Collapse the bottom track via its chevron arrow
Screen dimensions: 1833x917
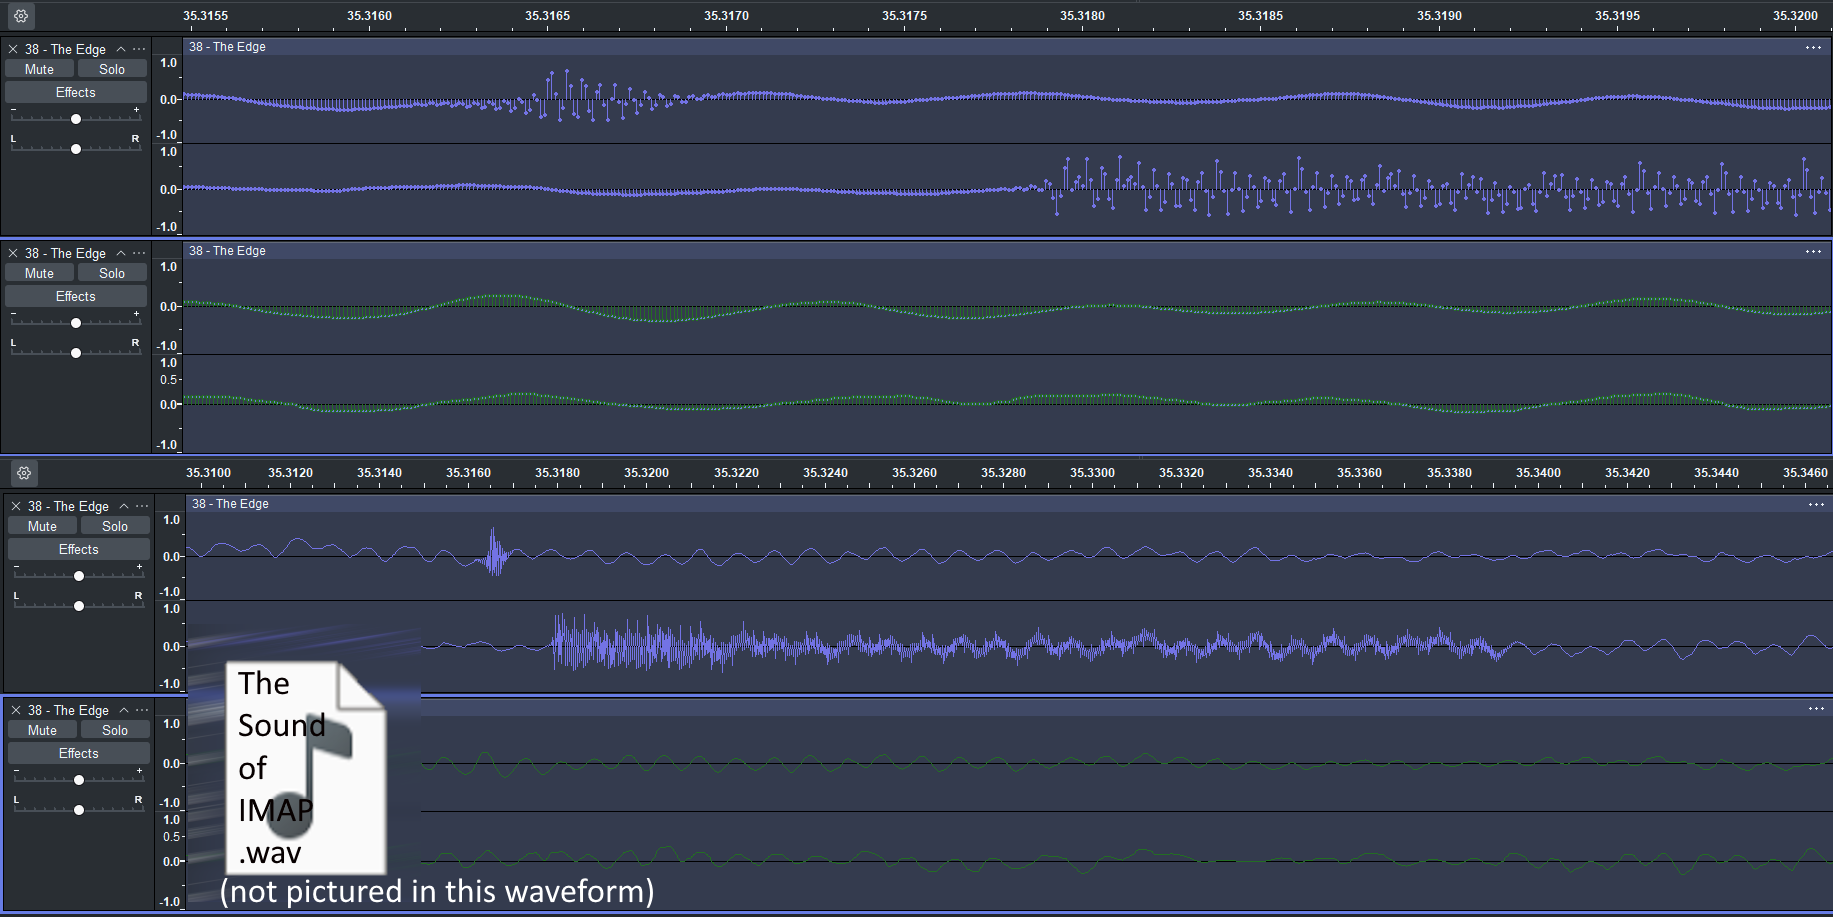(123, 709)
